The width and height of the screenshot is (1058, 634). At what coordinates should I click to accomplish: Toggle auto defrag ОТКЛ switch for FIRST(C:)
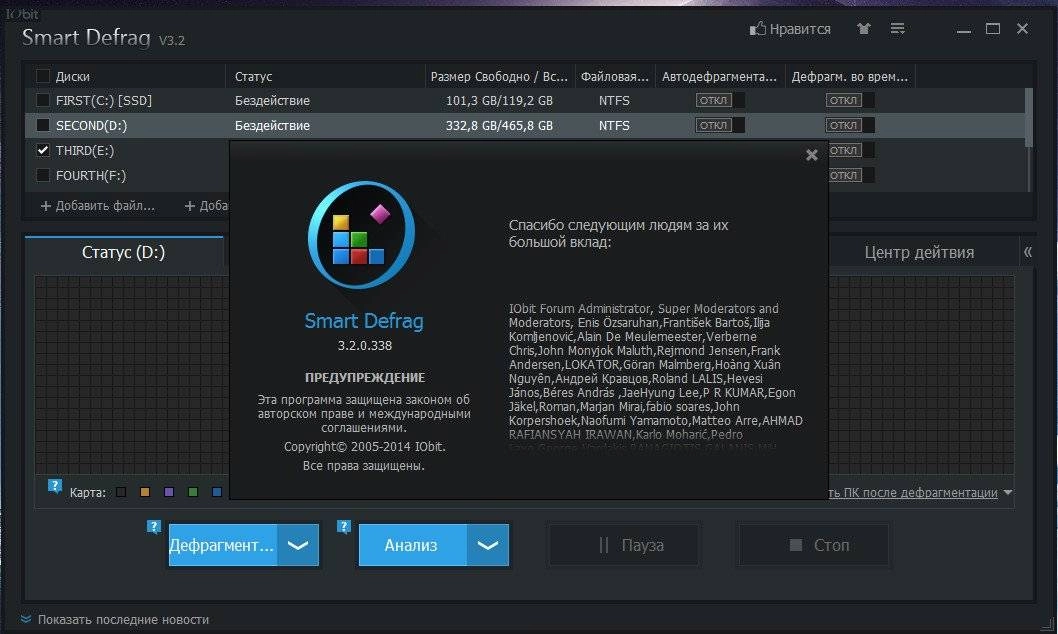pos(720,100)
